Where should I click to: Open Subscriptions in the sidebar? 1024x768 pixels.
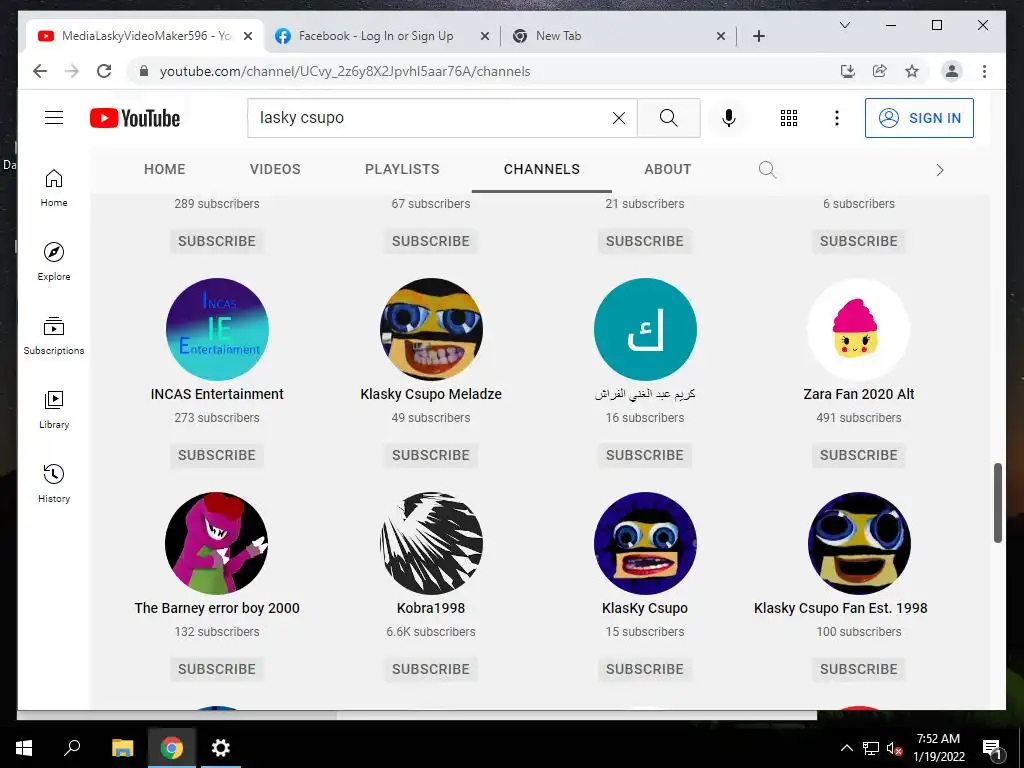point(54,336)
